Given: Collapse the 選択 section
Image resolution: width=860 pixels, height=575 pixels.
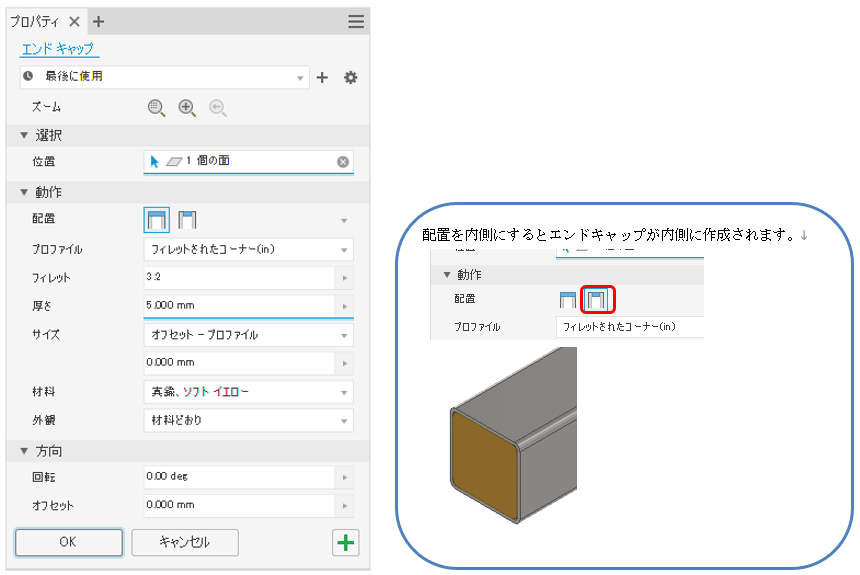Looking at the screenshot, I should point(24,135).
